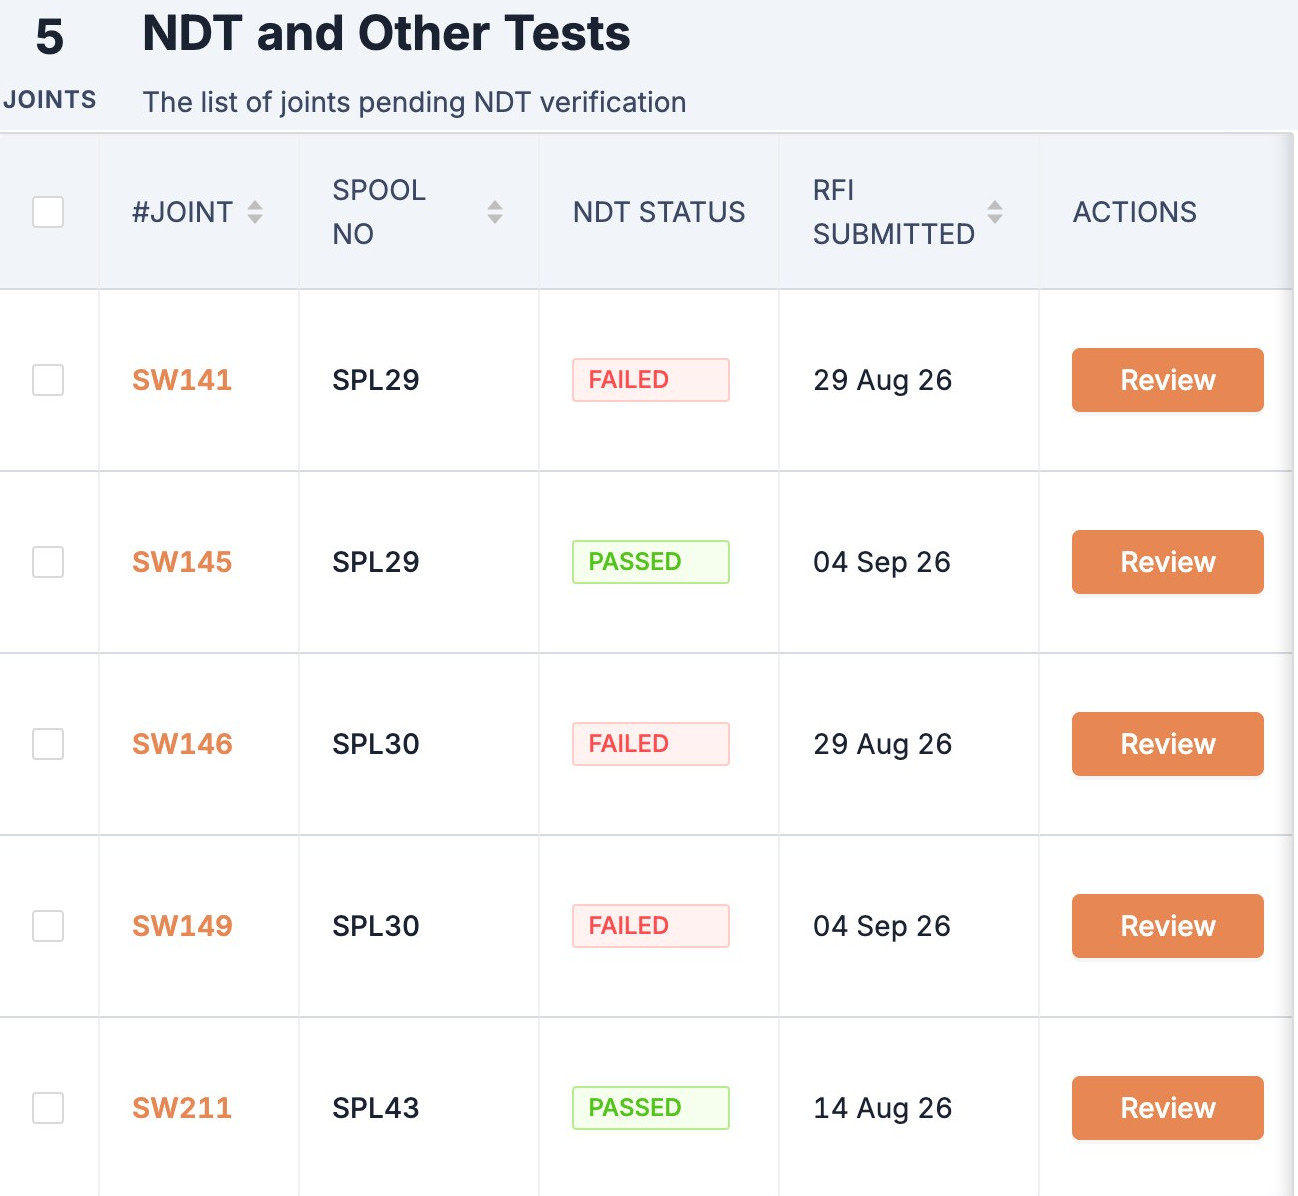
Task: Click the SPL43 spool cell
Action: [376, 1108]
